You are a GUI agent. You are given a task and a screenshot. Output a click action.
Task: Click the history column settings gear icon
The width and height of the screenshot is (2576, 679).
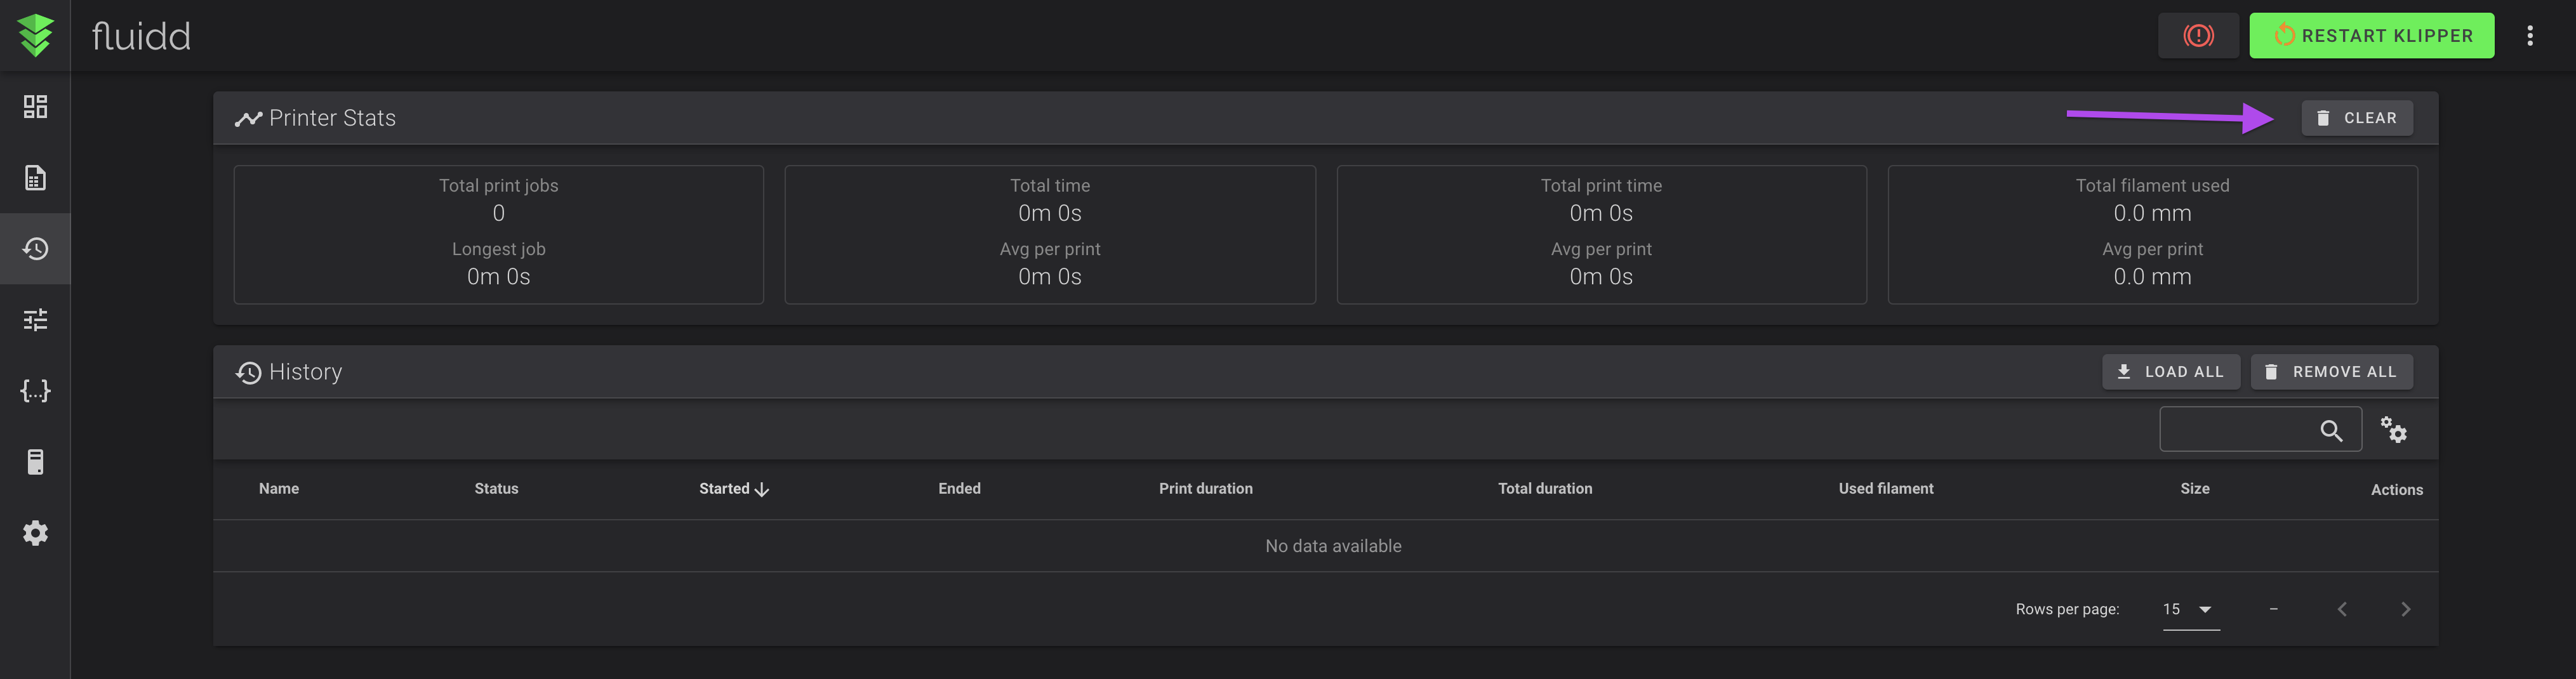click(2395, 429)
